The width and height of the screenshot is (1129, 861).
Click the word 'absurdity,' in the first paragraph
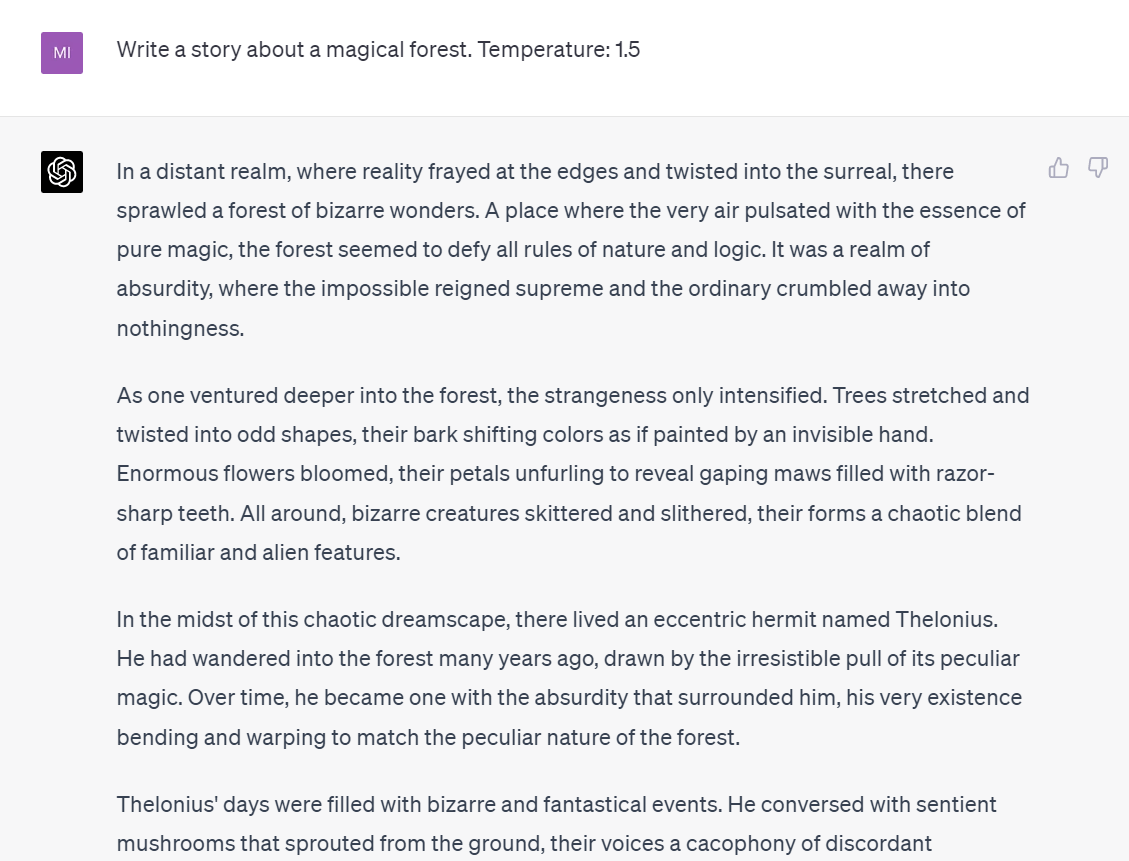164,289
